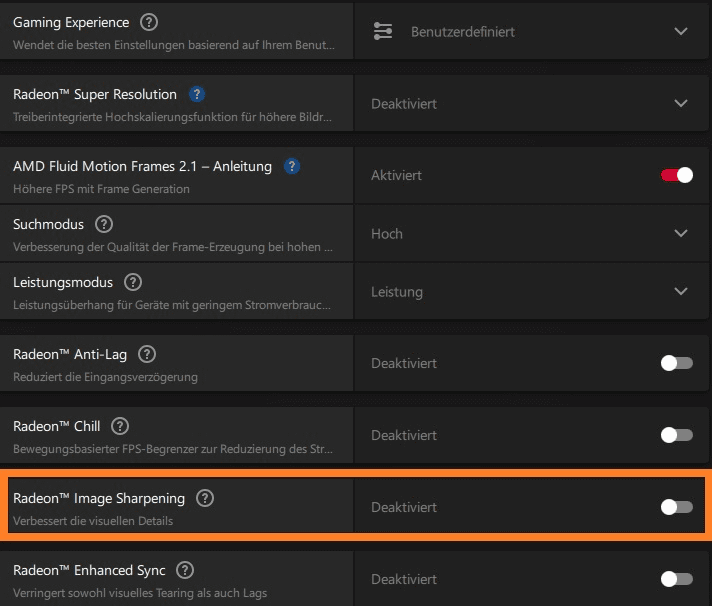Viewport: 712px width, 606px height.
Task: Click help icon beside AMD Fluid Motion Frames
Action: pos(292,166)
